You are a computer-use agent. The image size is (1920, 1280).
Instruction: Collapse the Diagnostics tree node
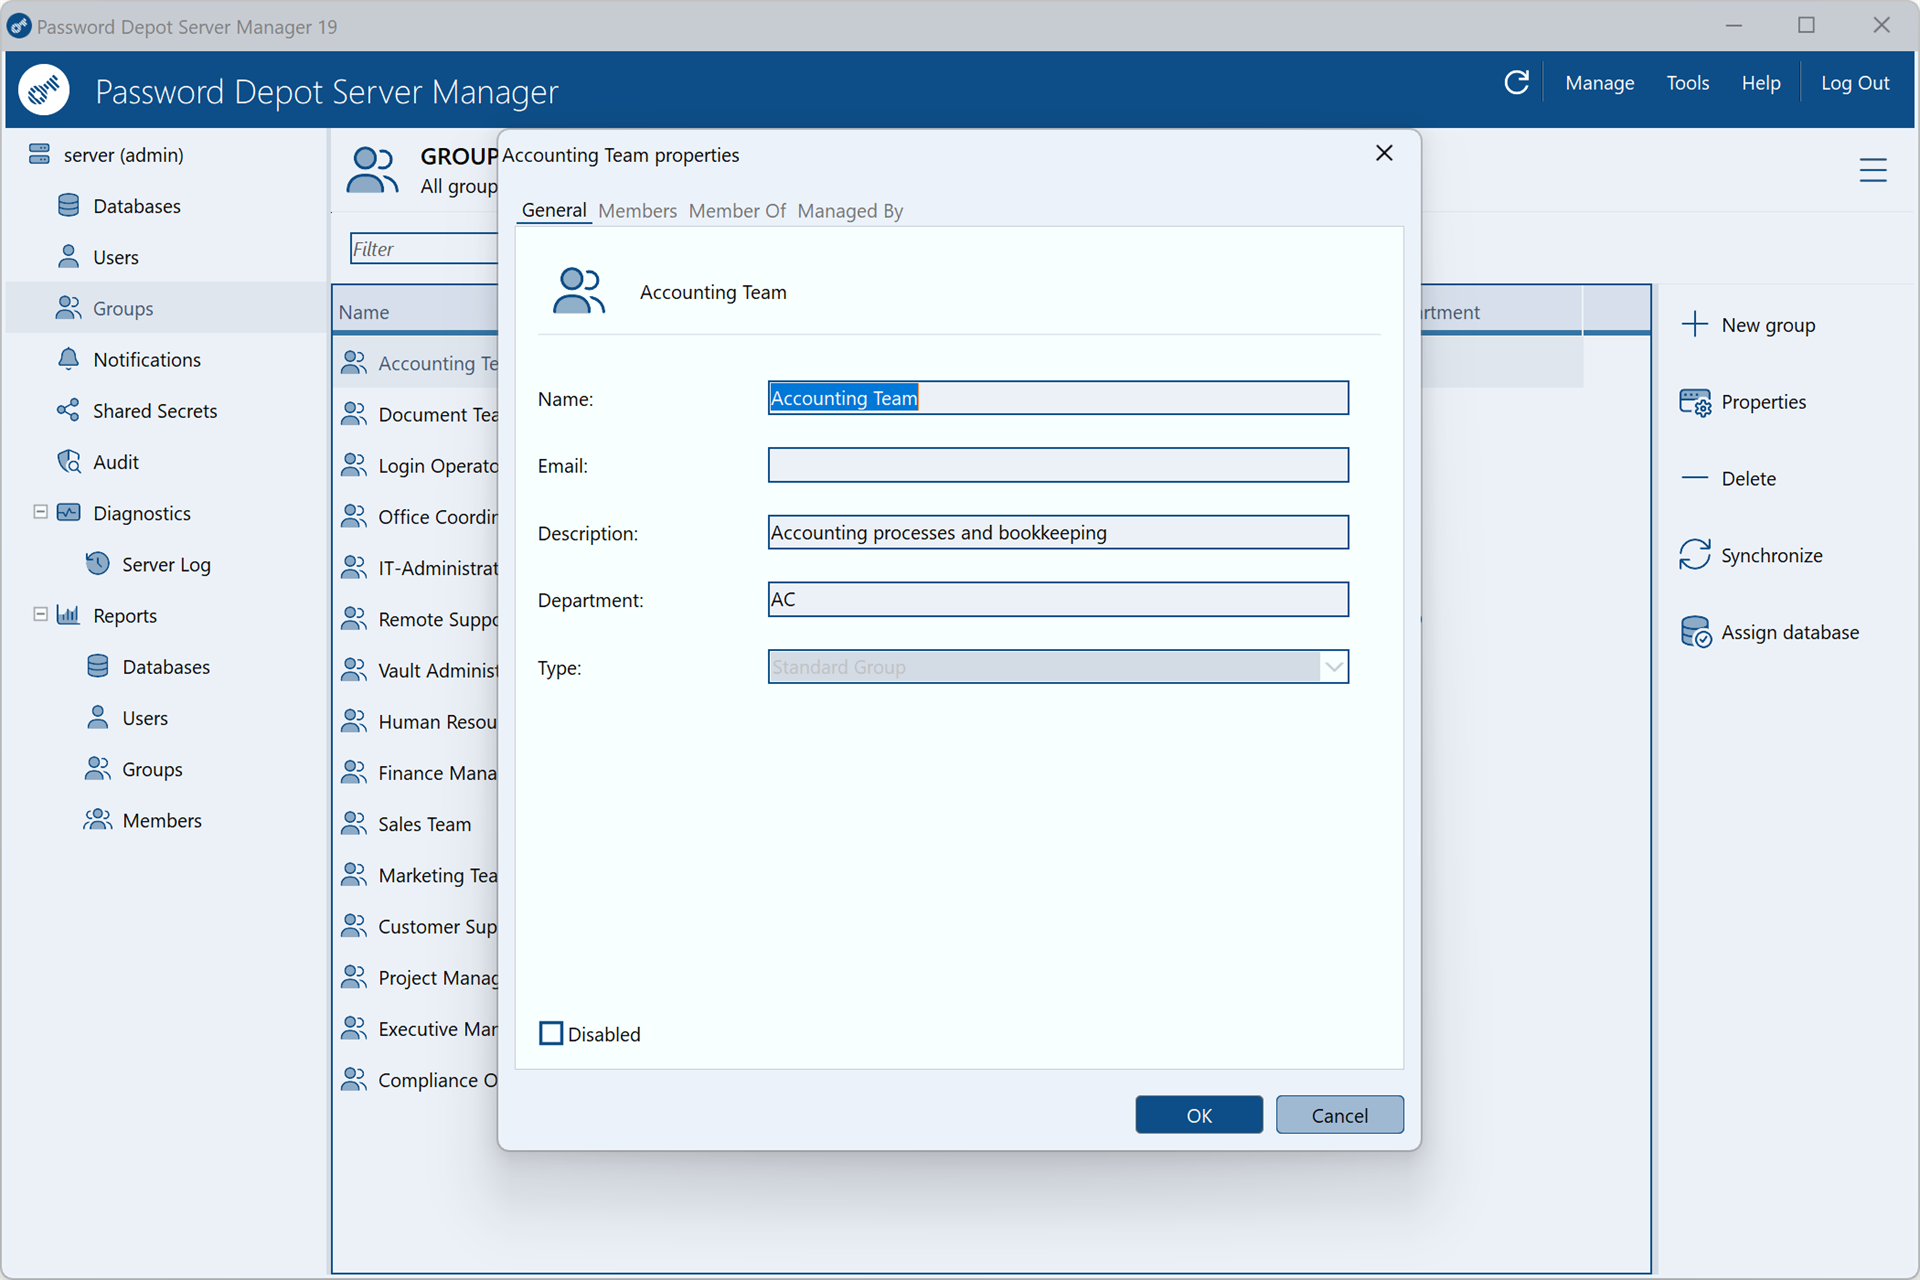click(41, 512)
